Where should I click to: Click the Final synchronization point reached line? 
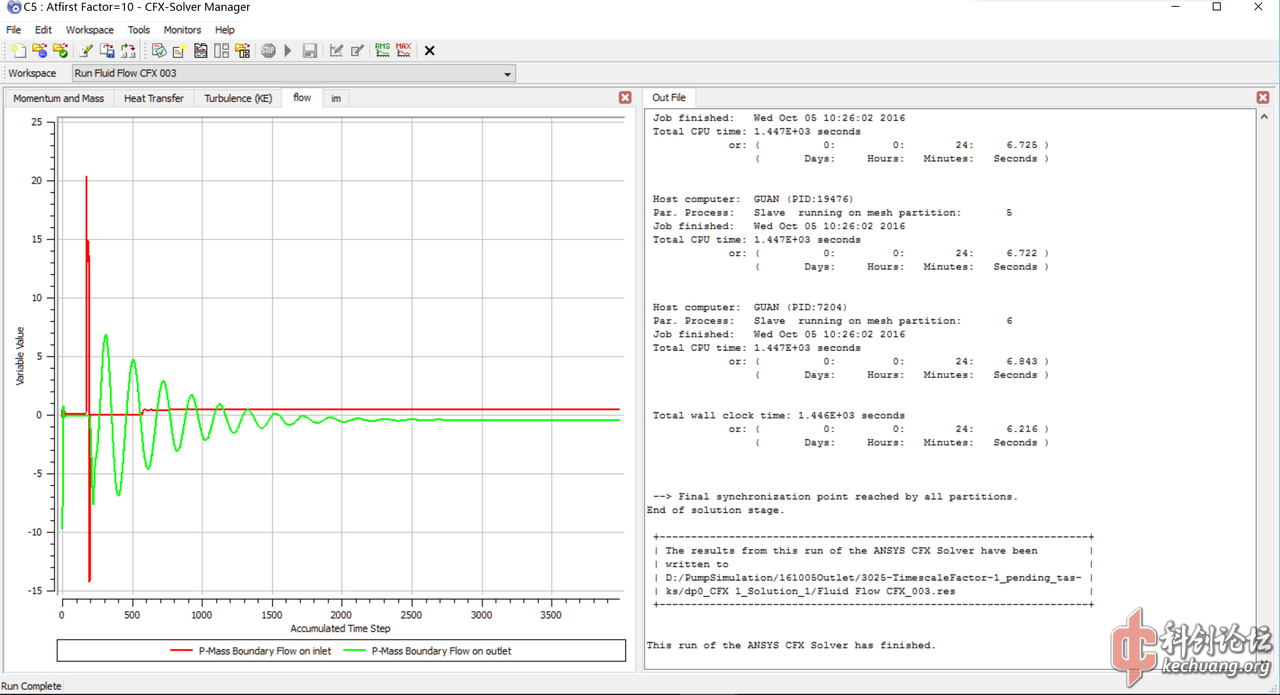pos(835,496)
